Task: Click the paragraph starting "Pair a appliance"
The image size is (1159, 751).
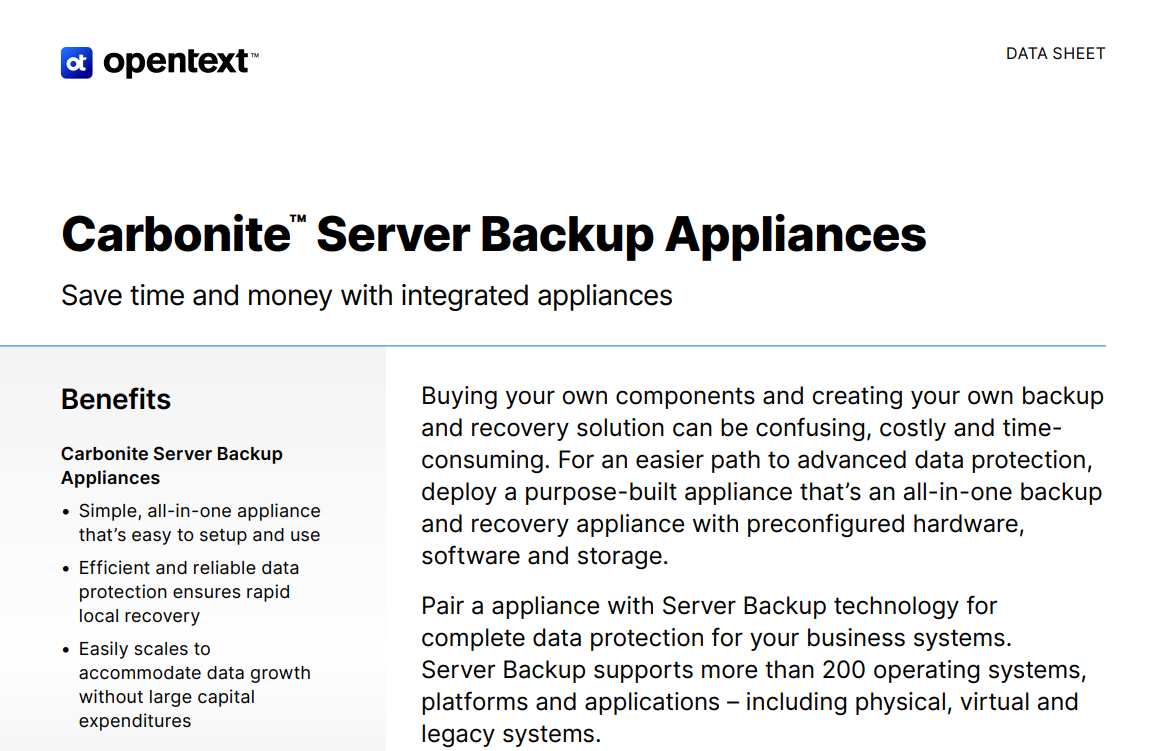Action: [x=749, y=670]
